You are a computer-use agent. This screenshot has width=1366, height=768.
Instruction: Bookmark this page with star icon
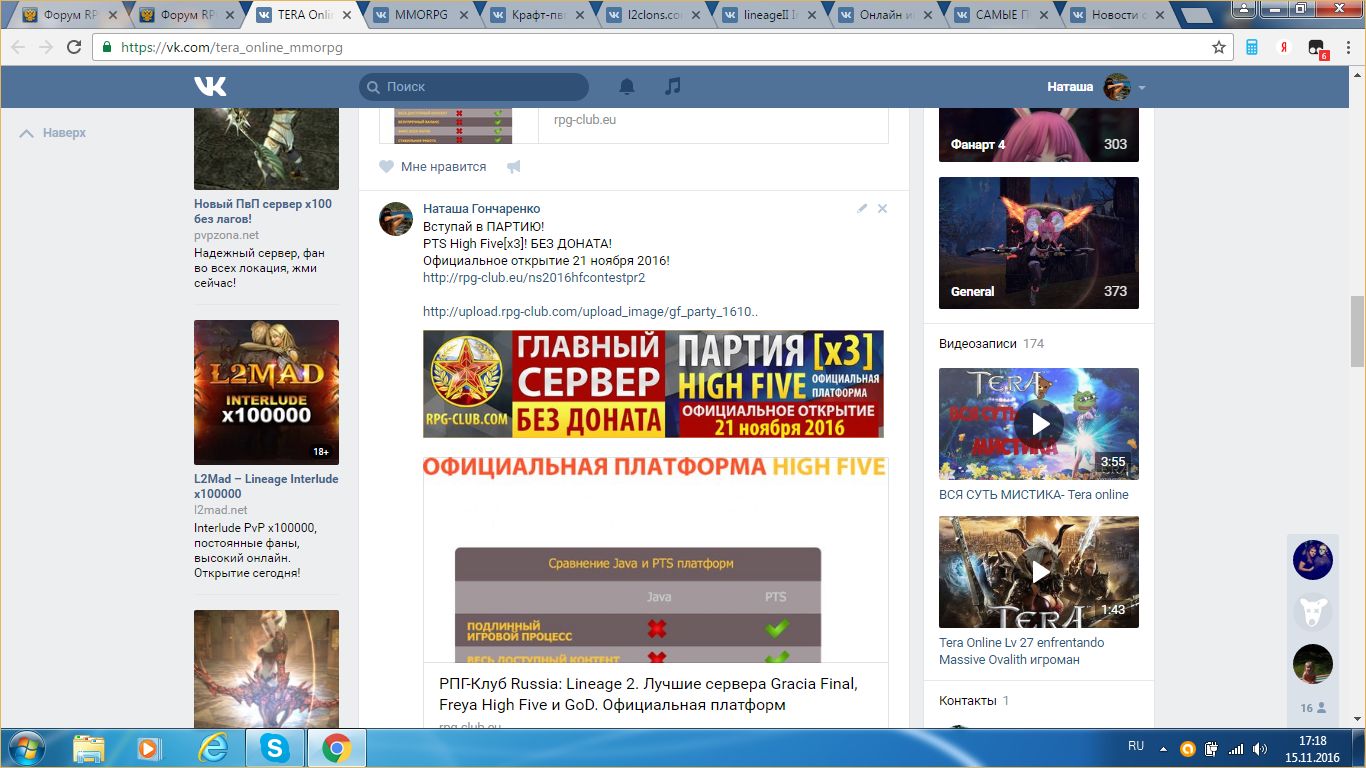coord(1219,47)
